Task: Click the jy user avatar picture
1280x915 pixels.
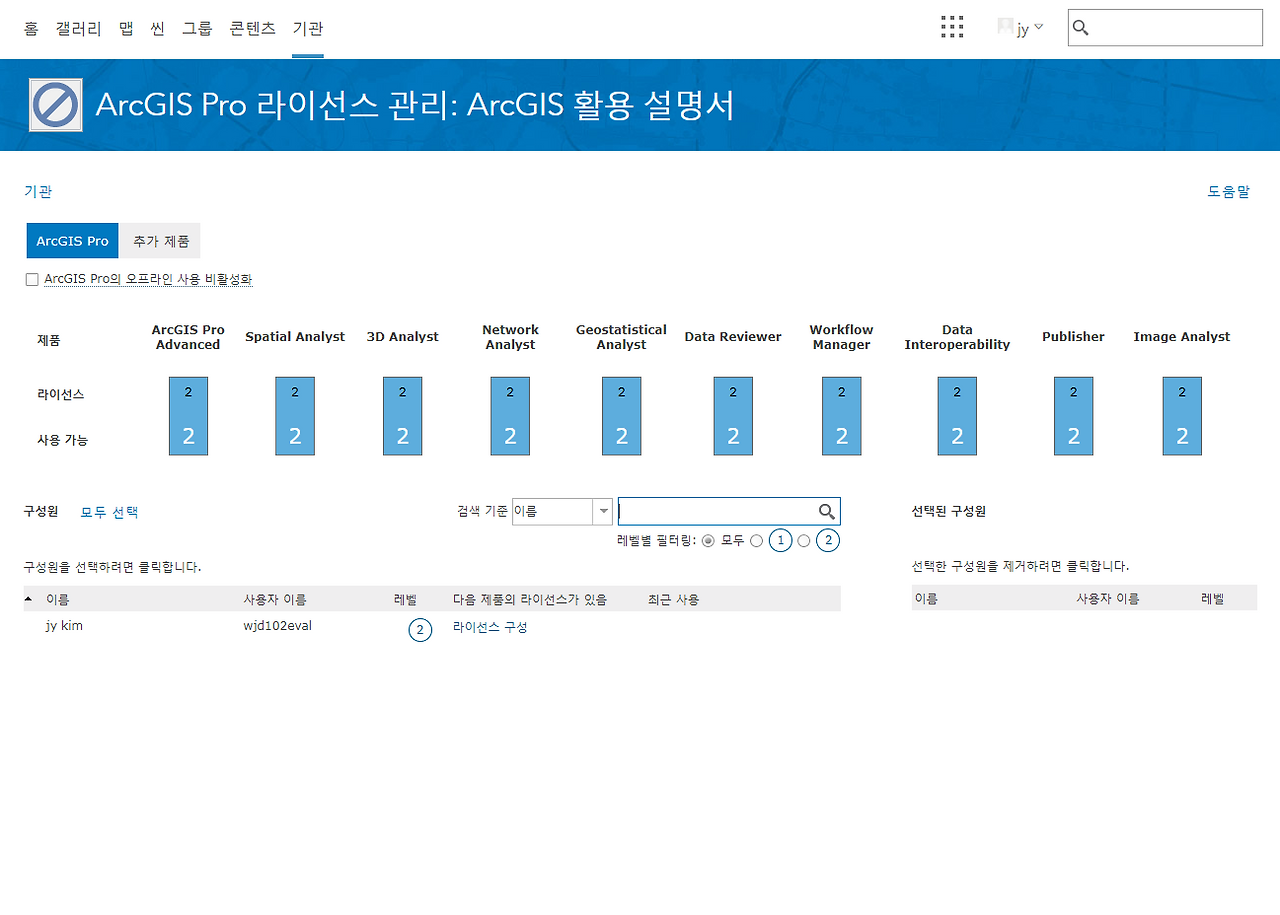Action: tap(1005, 27)
